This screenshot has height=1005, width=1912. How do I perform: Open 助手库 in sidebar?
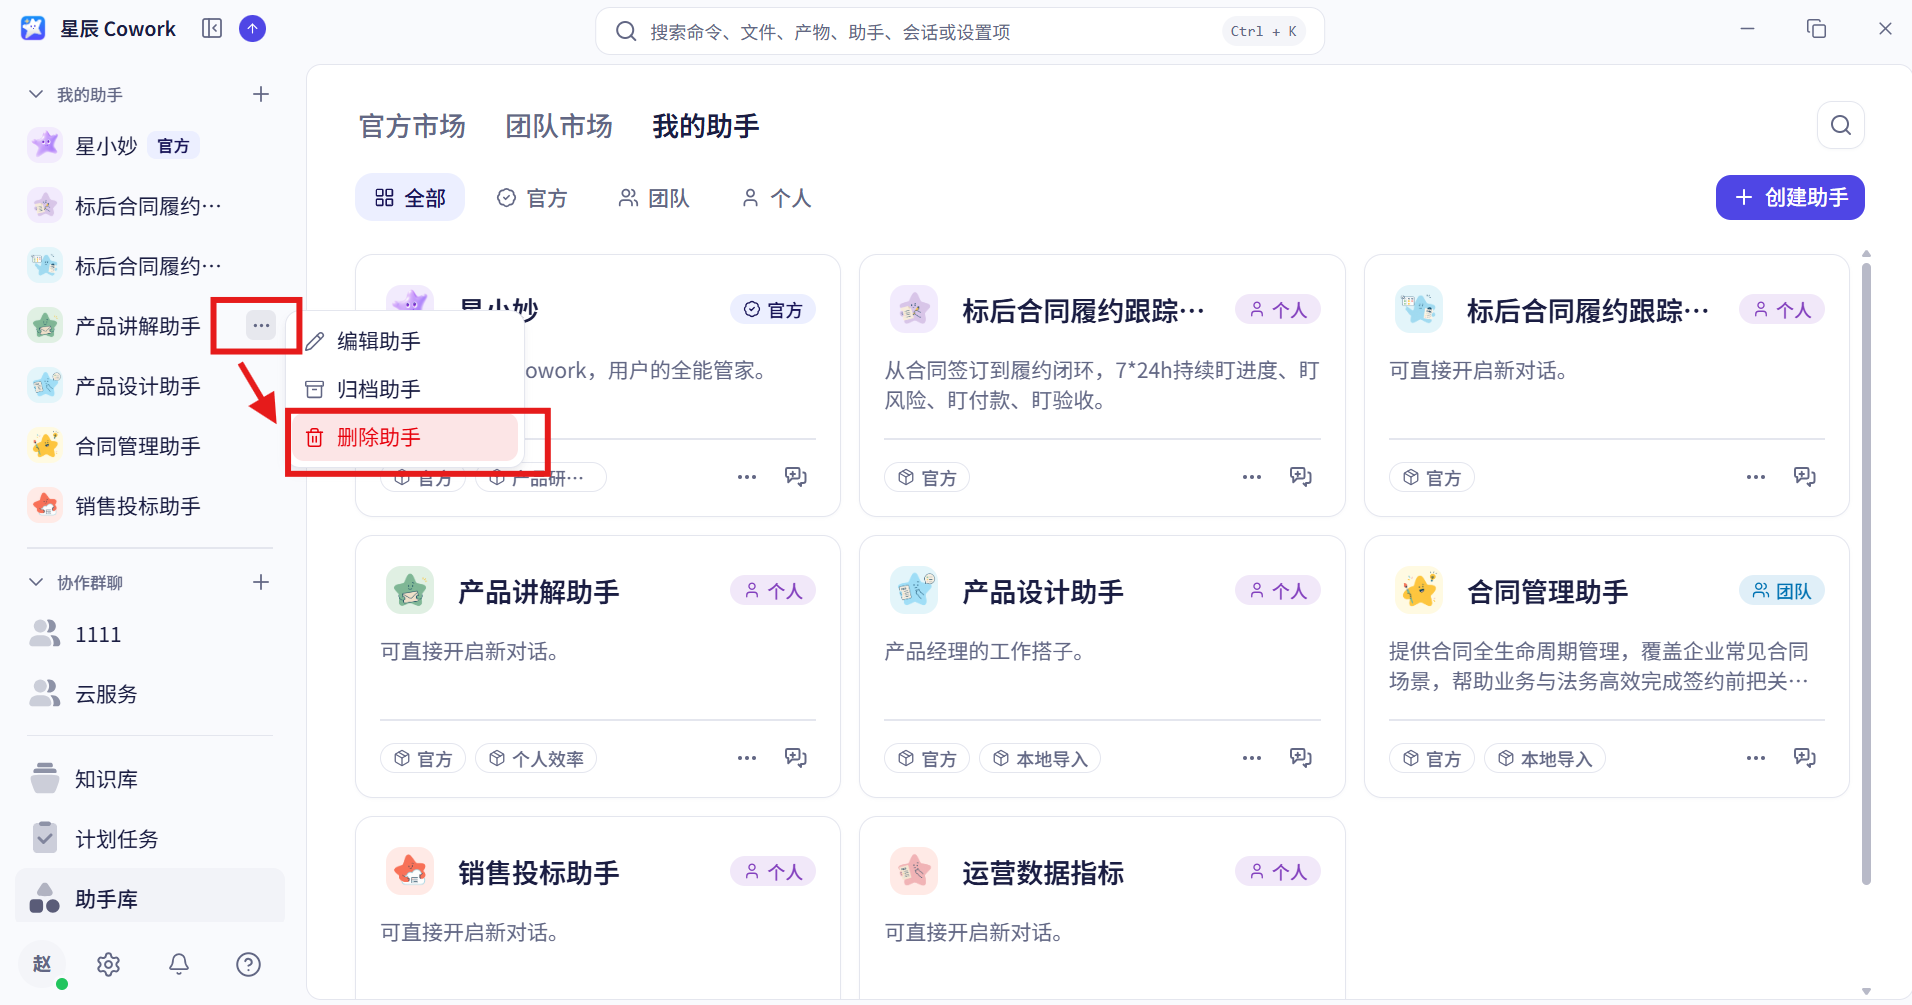(150, 898)
